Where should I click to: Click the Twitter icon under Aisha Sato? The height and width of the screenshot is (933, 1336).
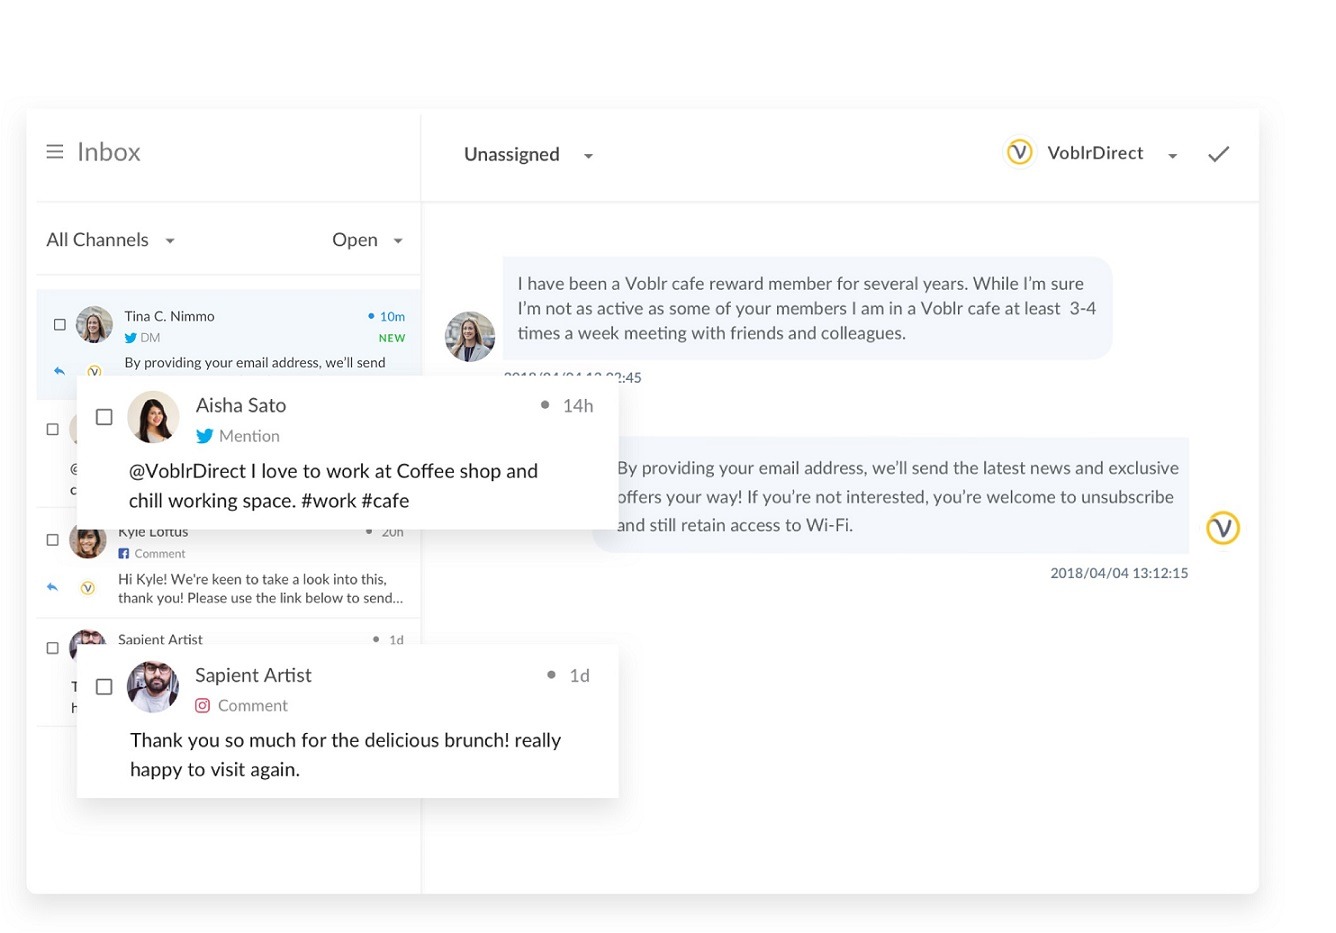tap(205, 436)
